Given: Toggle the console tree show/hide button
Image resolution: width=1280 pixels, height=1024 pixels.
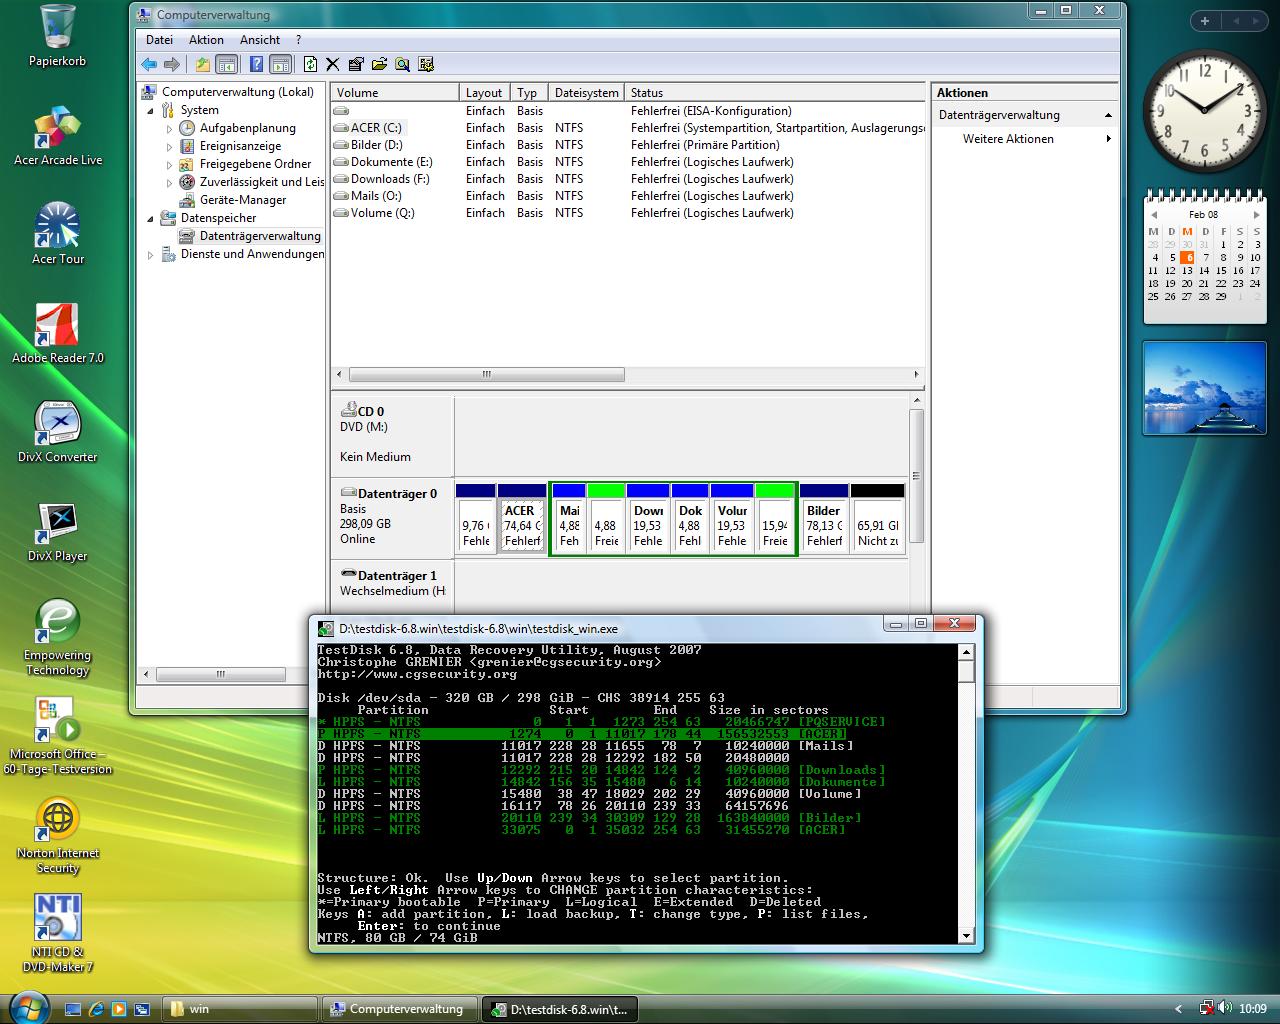Looking at the screenshot, I should (x=227, y=65).
